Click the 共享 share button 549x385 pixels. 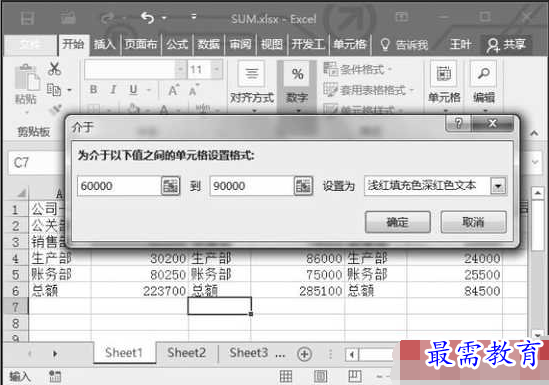click(x=506, y=45)
